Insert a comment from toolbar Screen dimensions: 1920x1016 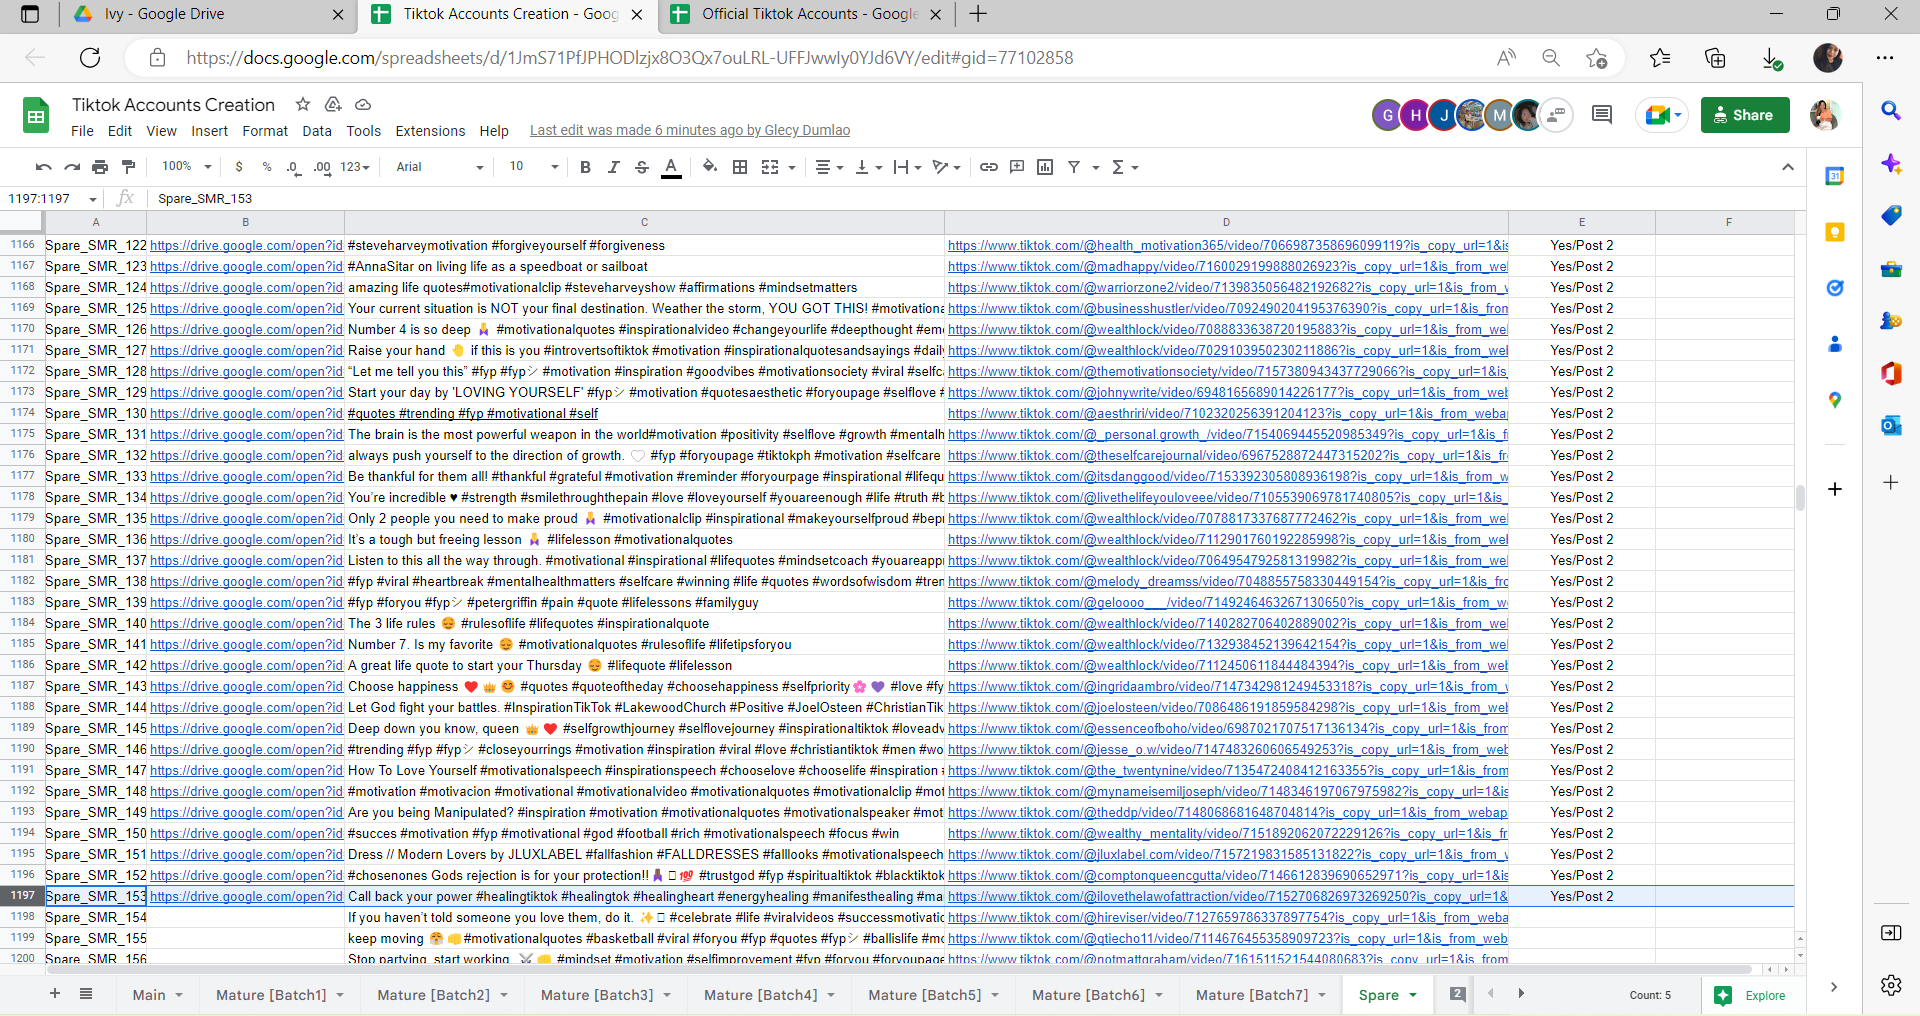(1017, 167)
